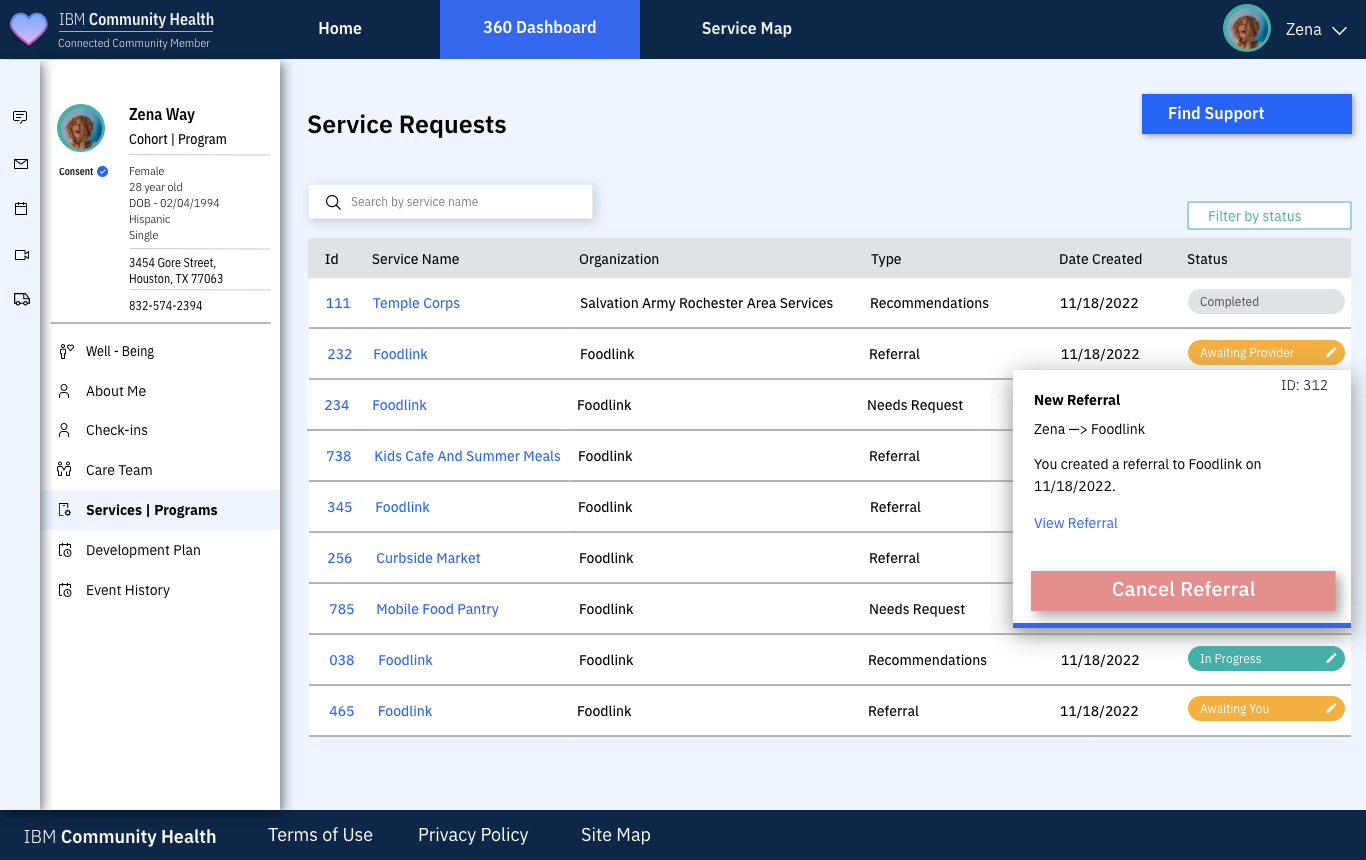Open the video camera sidebar icon

tap(21, 255)
